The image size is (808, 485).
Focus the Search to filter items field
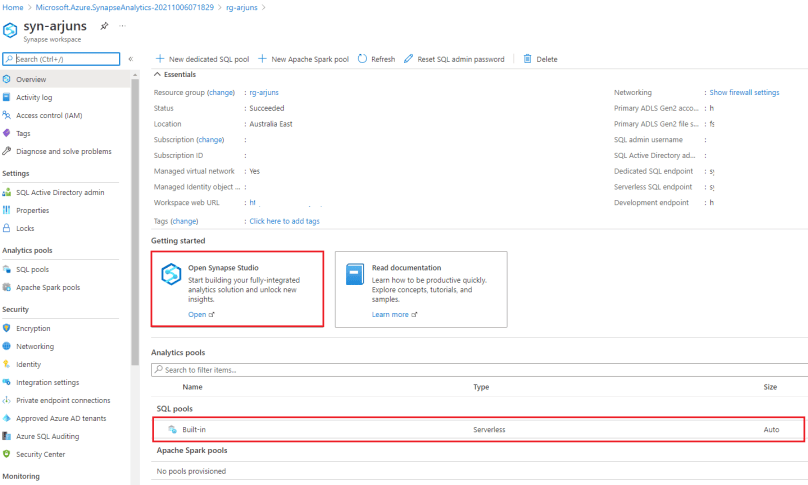479,370
